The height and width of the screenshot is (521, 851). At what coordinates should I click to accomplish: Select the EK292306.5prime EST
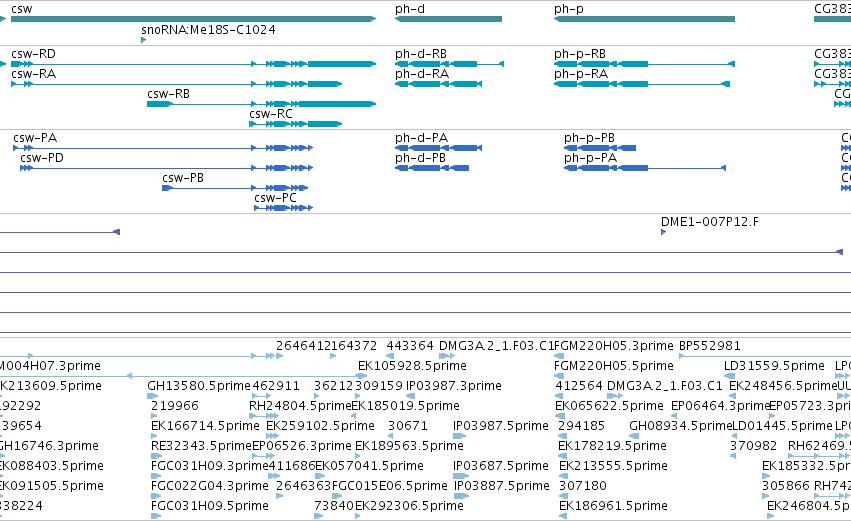409,506
